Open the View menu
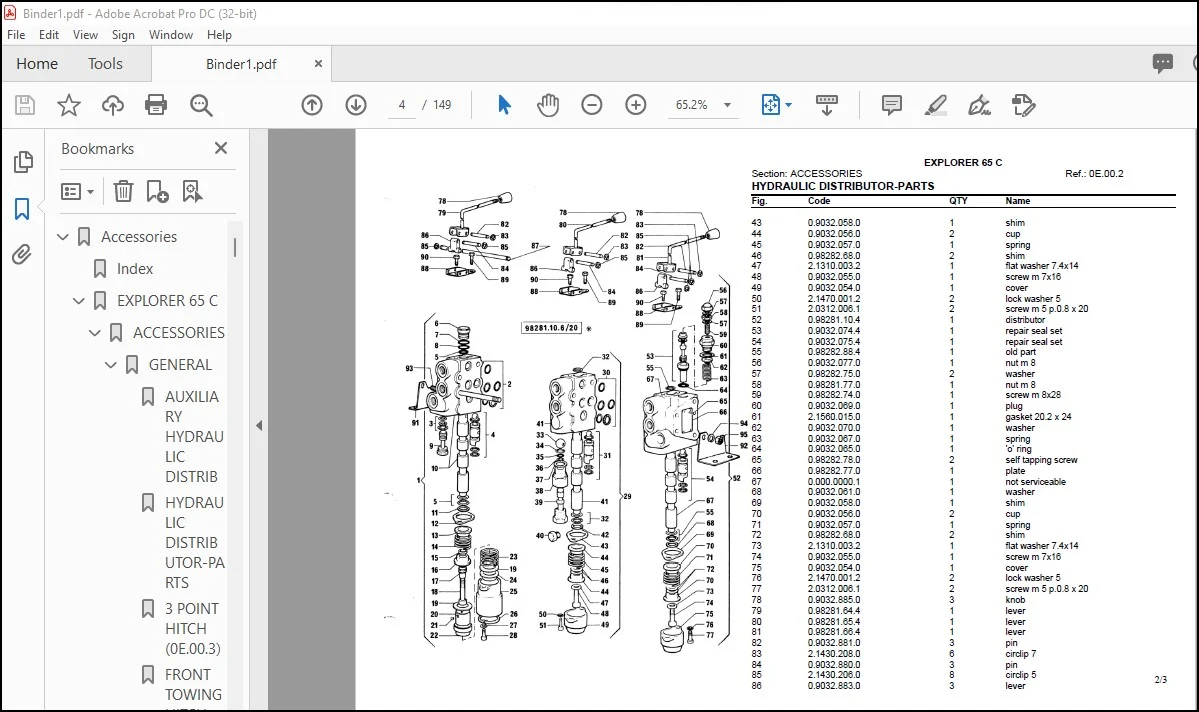 pos(85,35)
